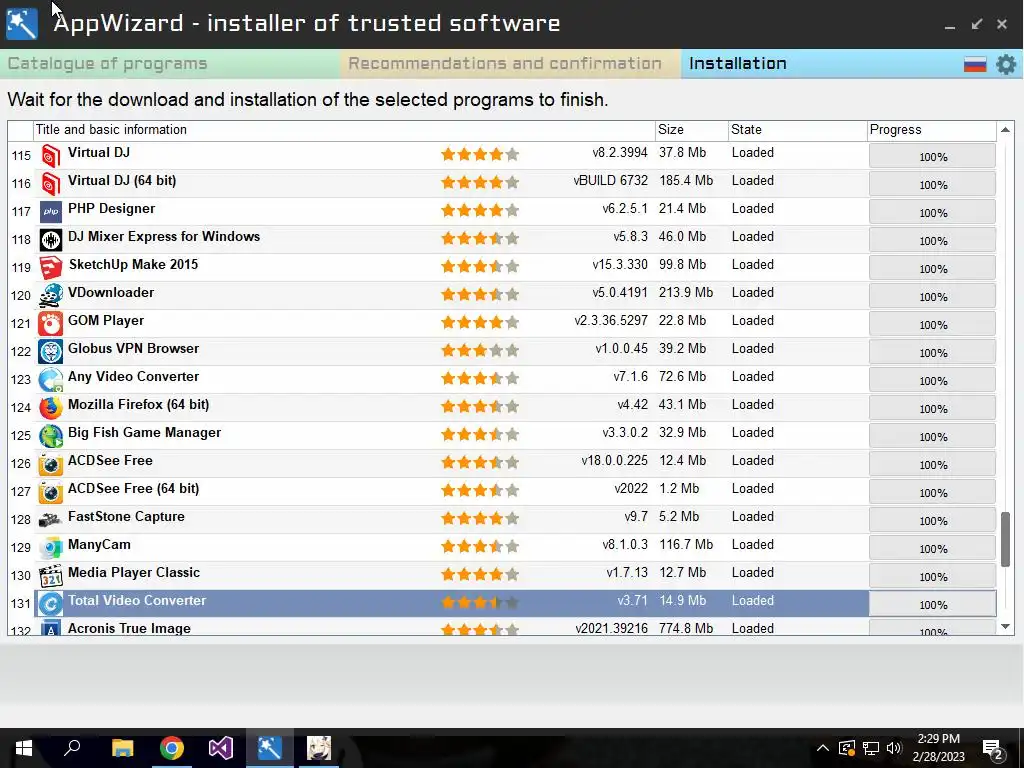Click the Globus VPN Browser icon
The height and width of the screenshot is (768, 1024).
point(50,352)
